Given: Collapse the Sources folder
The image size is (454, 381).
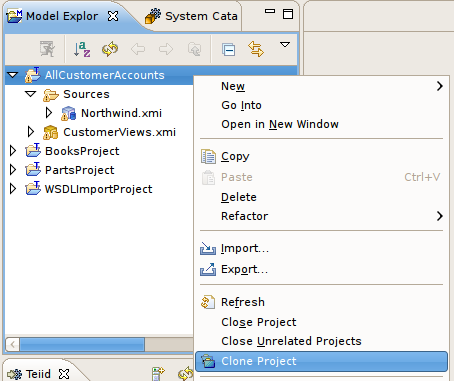Looking at the screenshot, I should pos(31,94).
